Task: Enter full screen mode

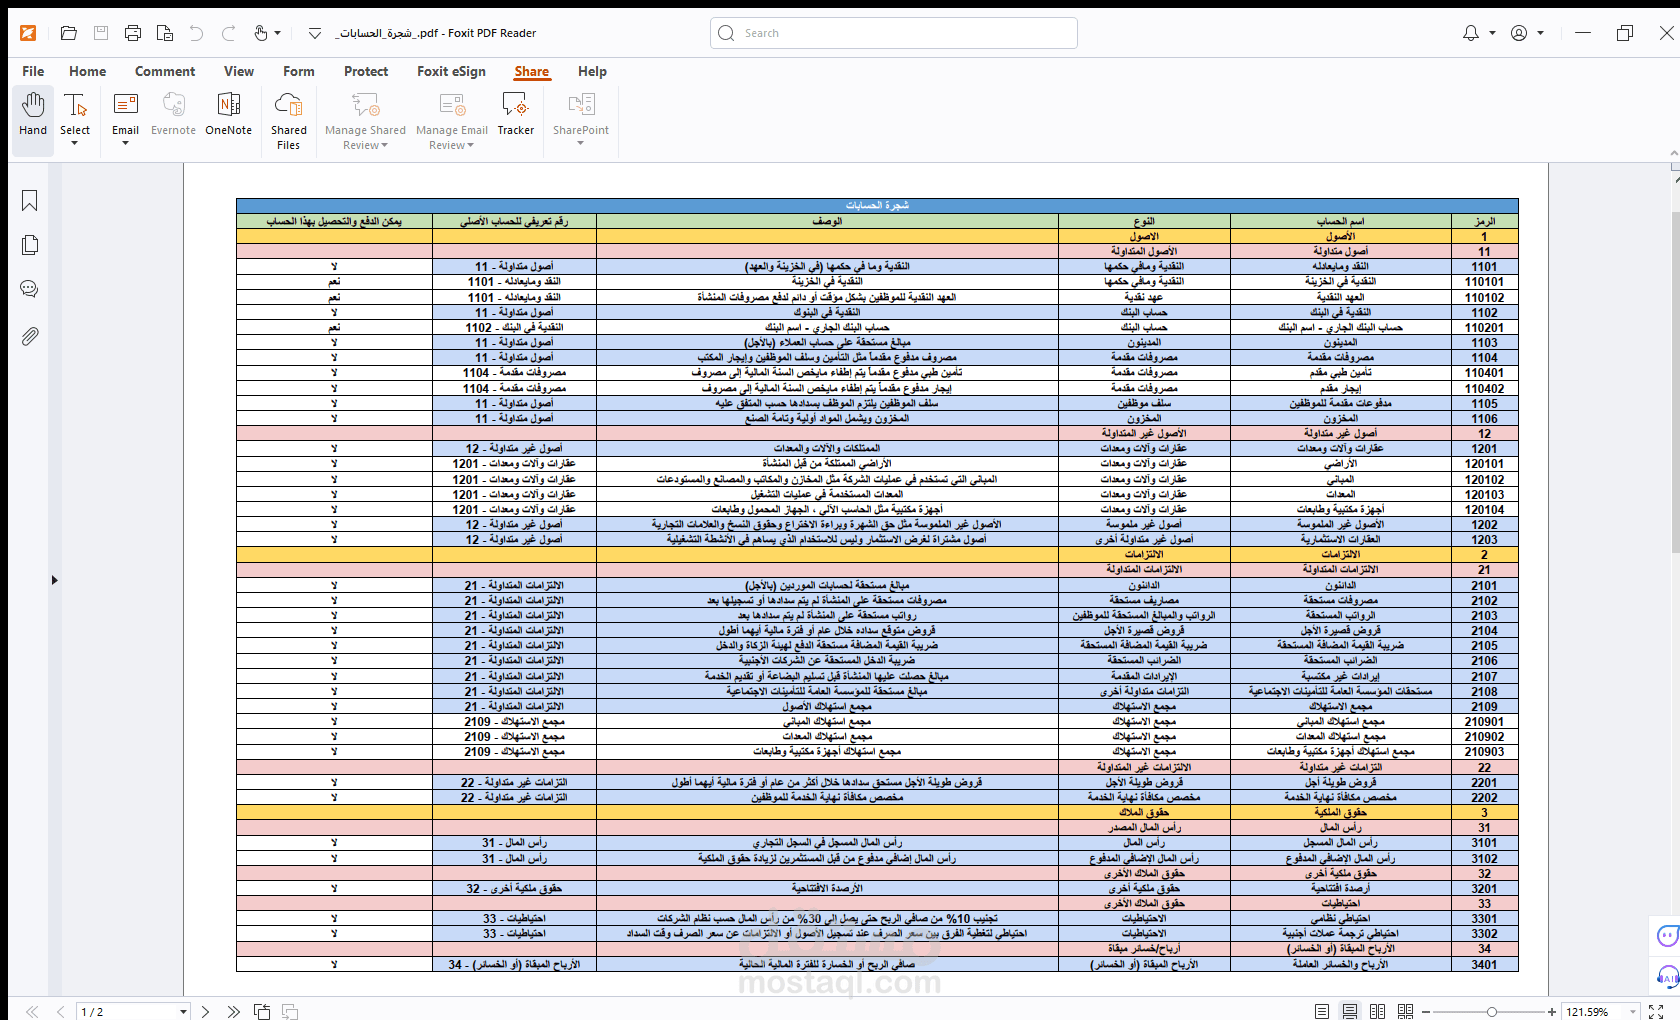Action: pyautogui.click(x=1656, y=1012)
